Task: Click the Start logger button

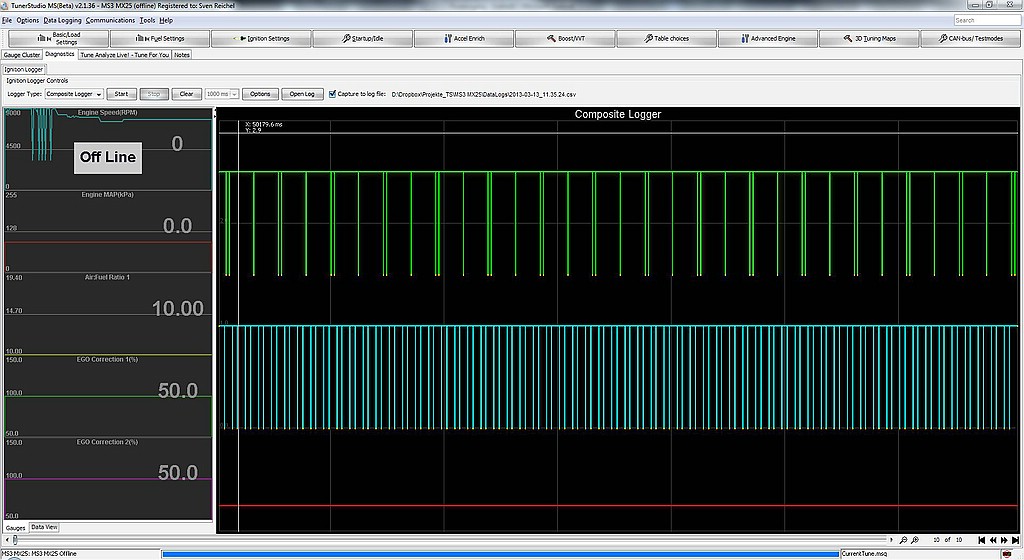Action: [121, 94]
